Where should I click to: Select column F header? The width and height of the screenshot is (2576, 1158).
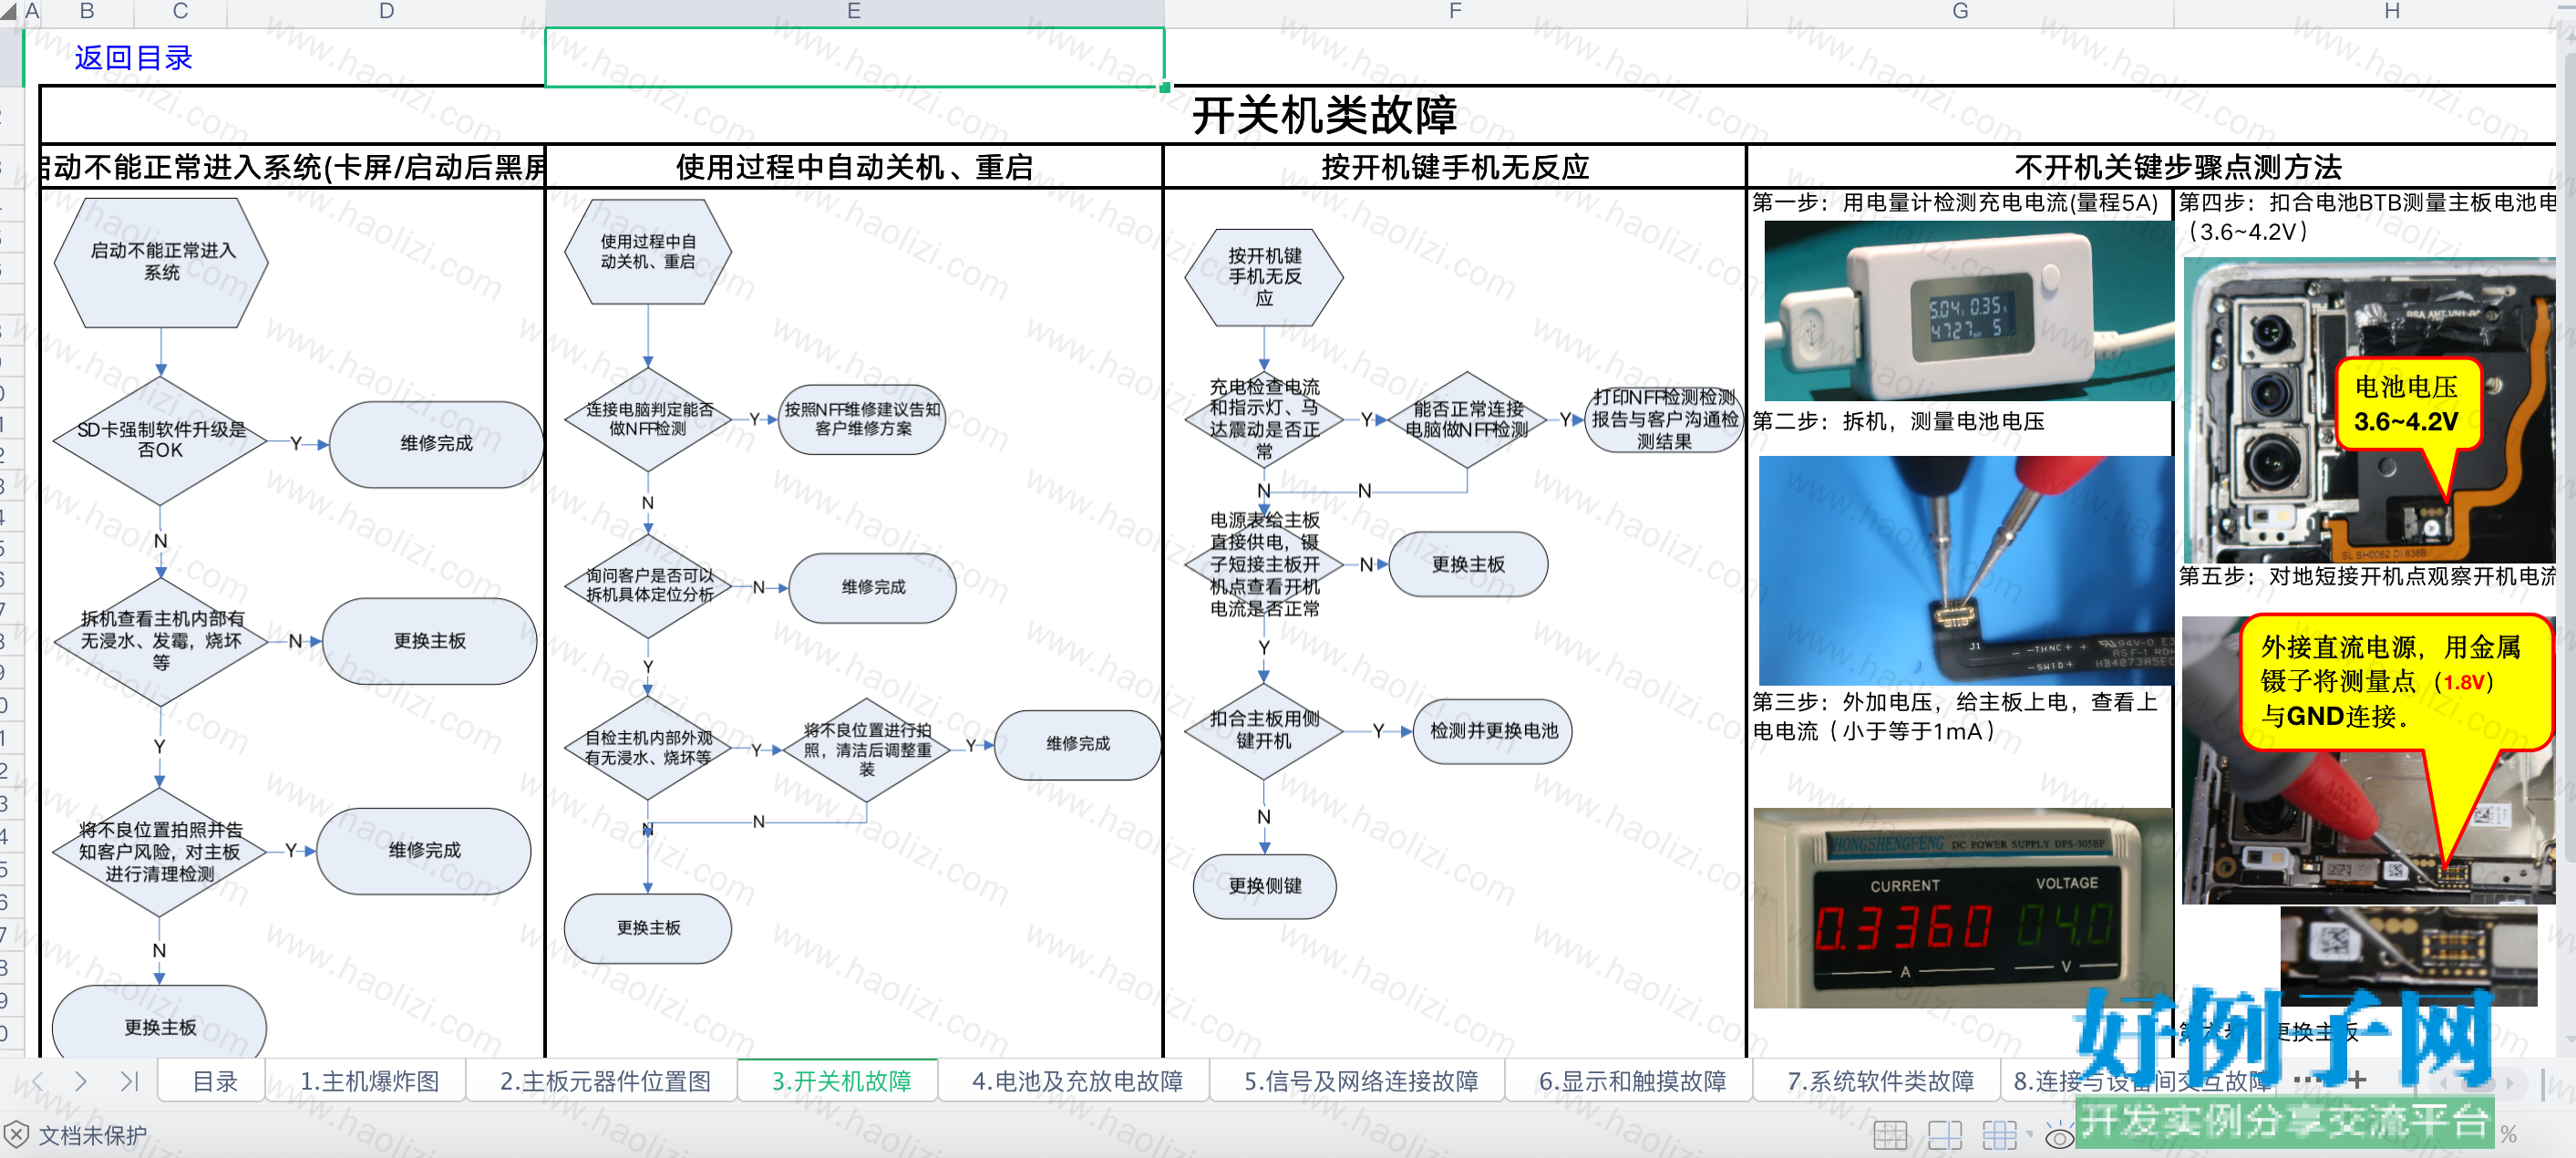click(1455, 11)
